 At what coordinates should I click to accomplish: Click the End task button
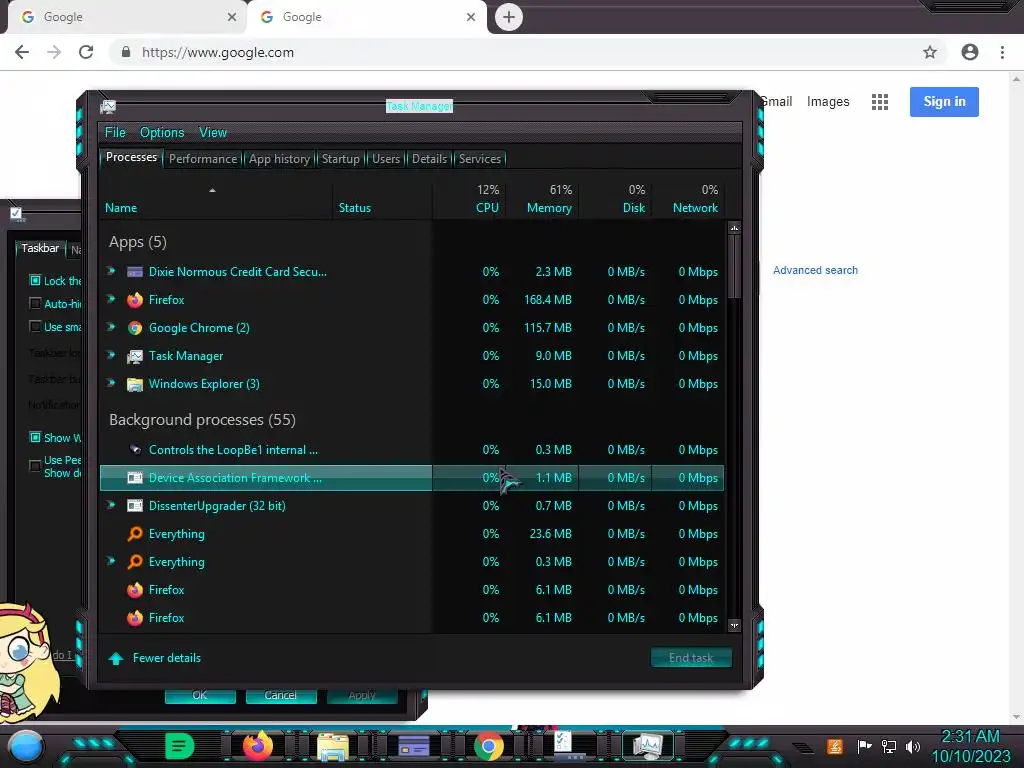[x=691, y=658]
